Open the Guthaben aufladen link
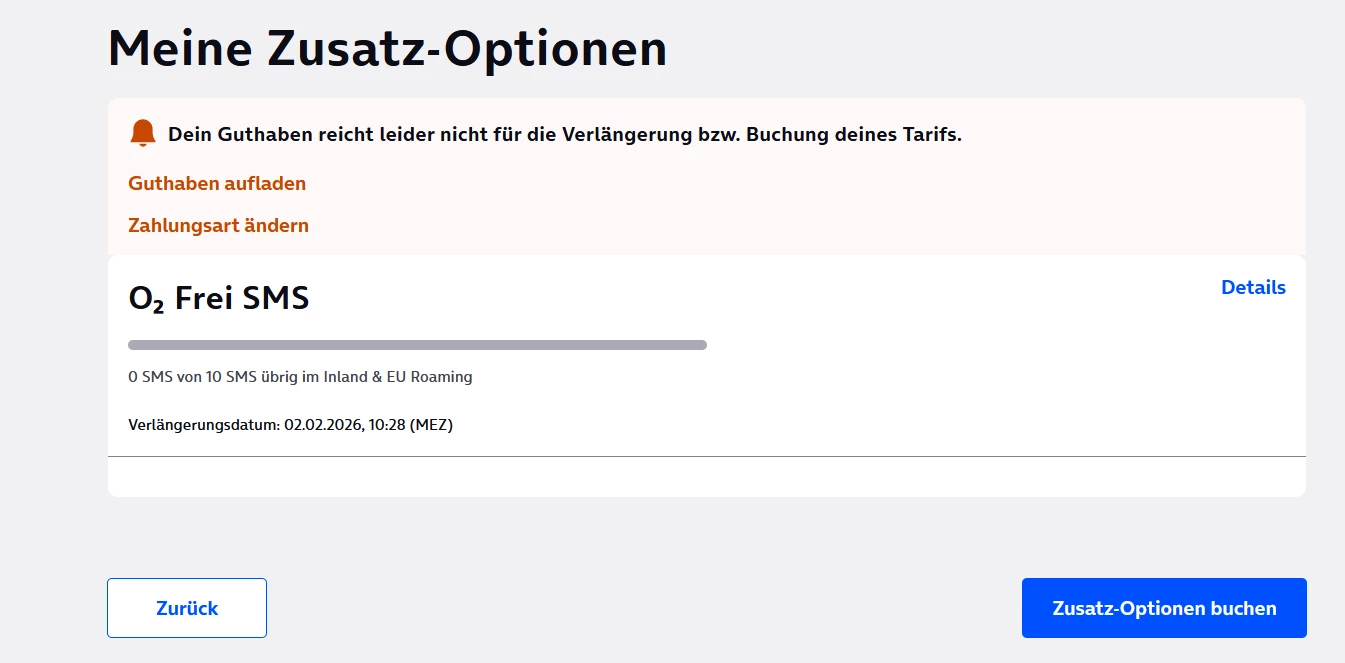 217,184
